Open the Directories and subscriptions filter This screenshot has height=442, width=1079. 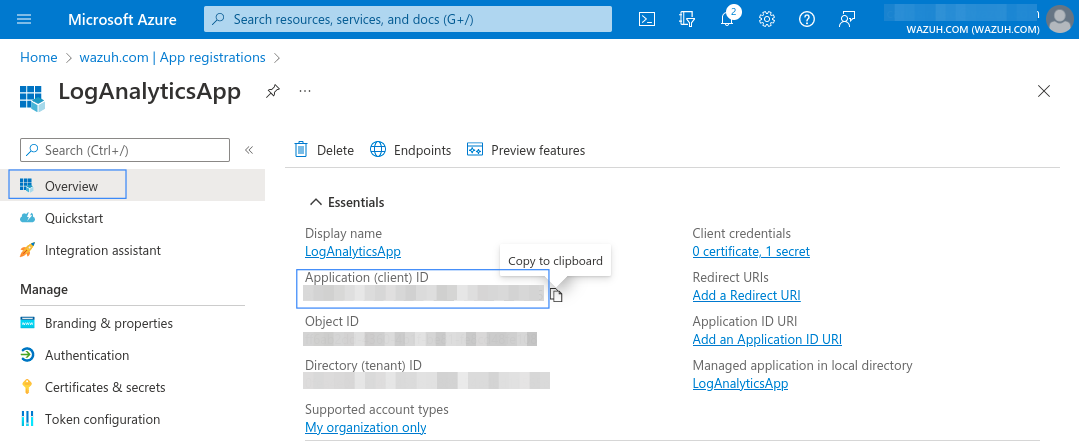point(687,19)
